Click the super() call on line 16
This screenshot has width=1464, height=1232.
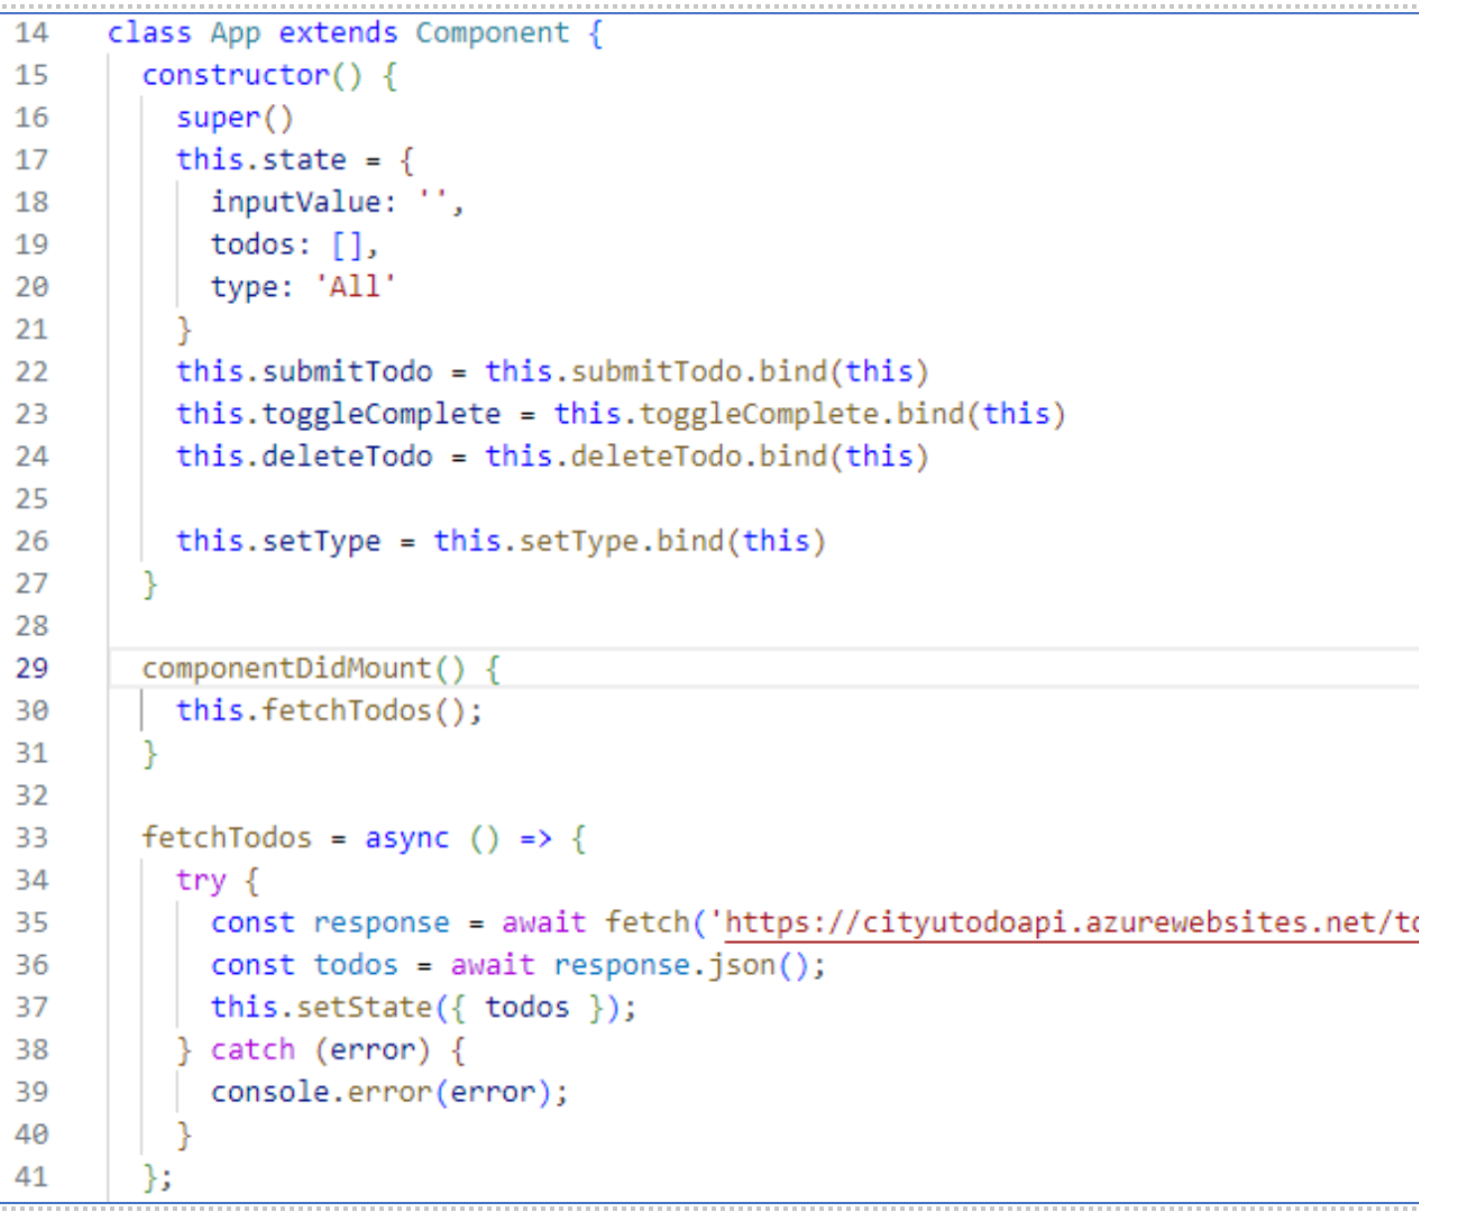pos(235,117)
